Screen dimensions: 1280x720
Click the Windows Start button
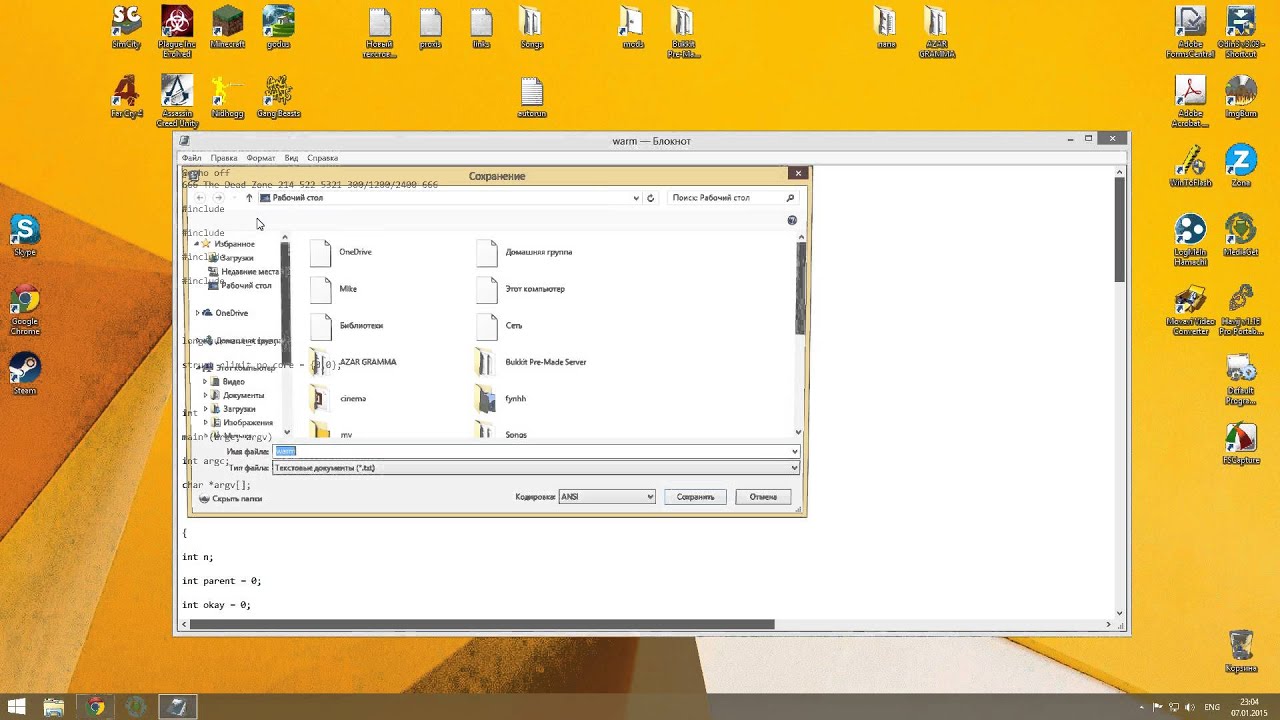tap(15, 707)
